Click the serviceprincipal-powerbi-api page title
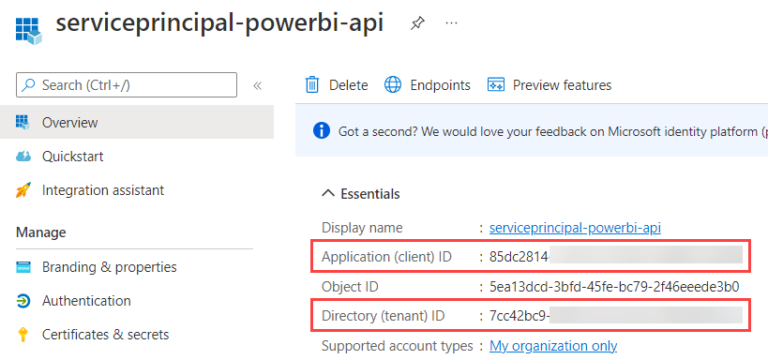This screenshot has width=768, height=360. 219,24
